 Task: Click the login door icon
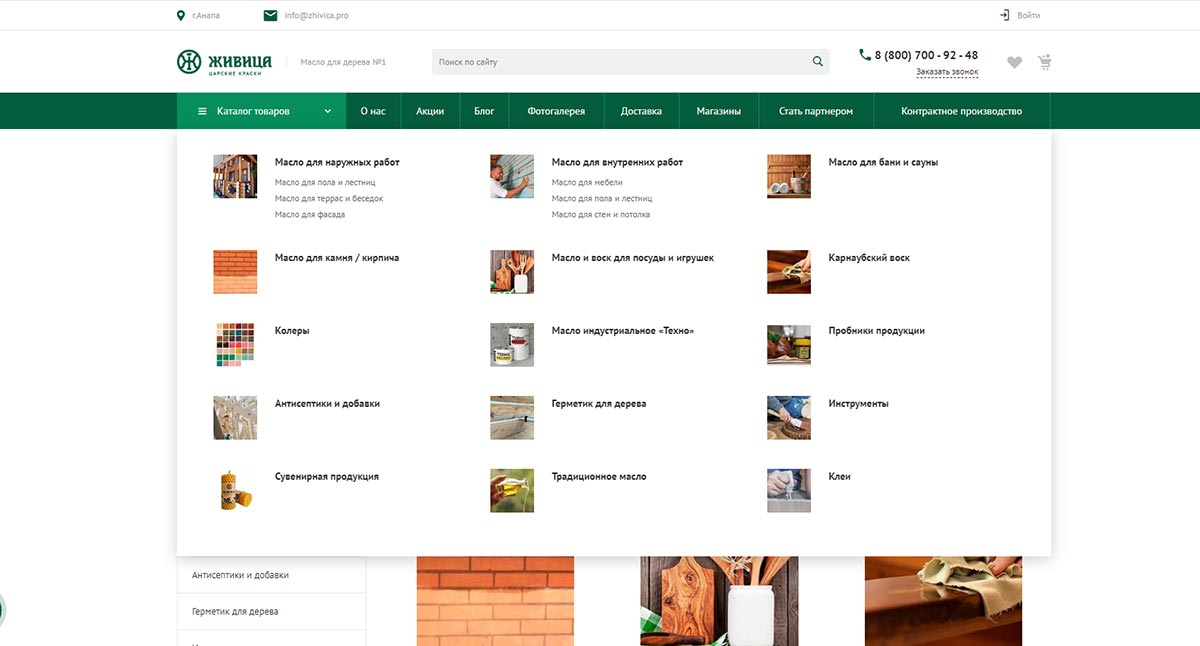(x=1005, y=15)
